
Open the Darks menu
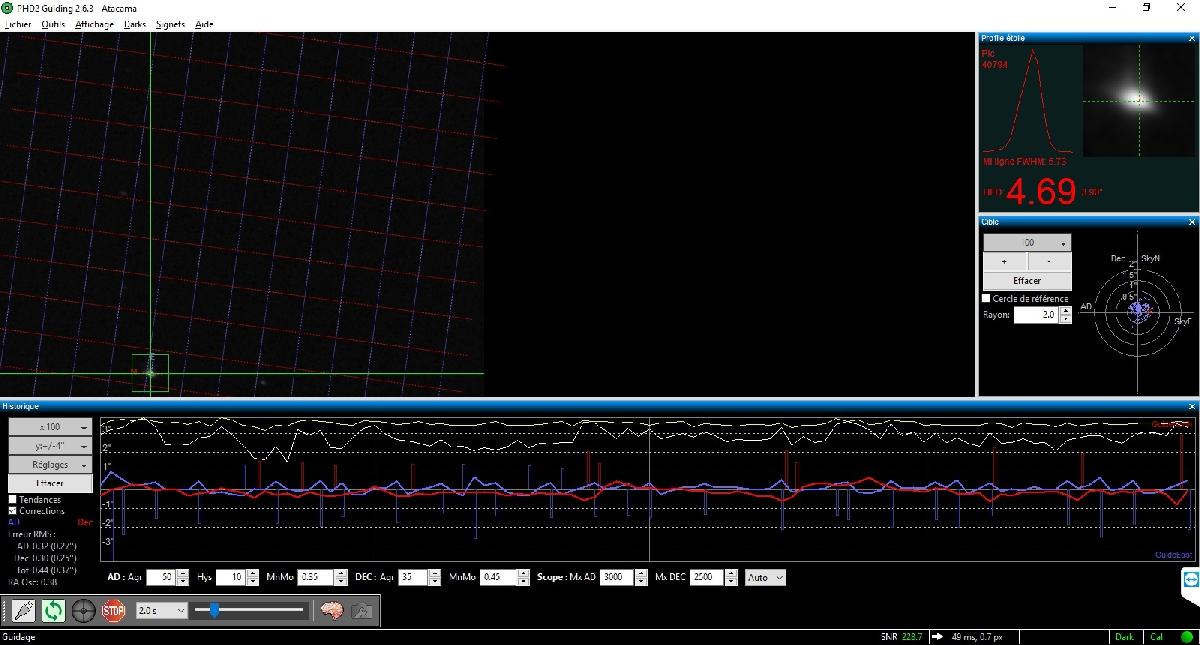click(135, 24)
